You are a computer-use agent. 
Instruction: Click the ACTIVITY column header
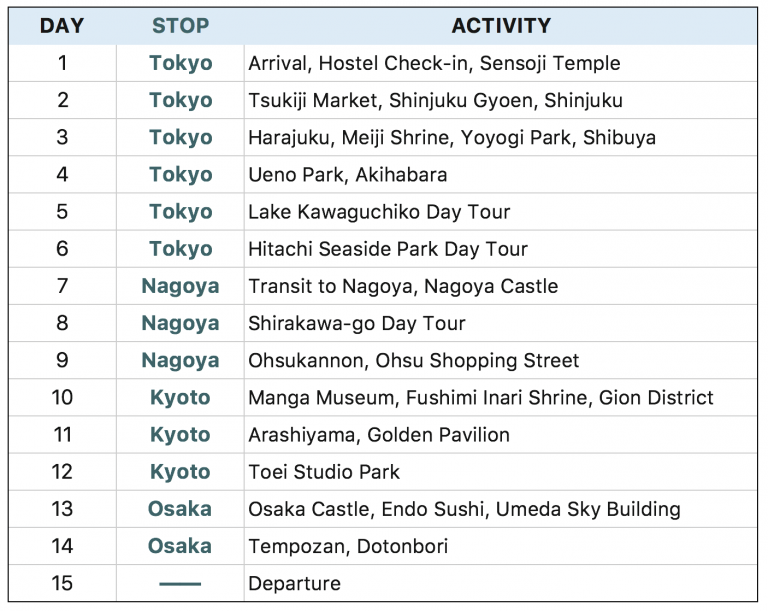coord(500,26)
